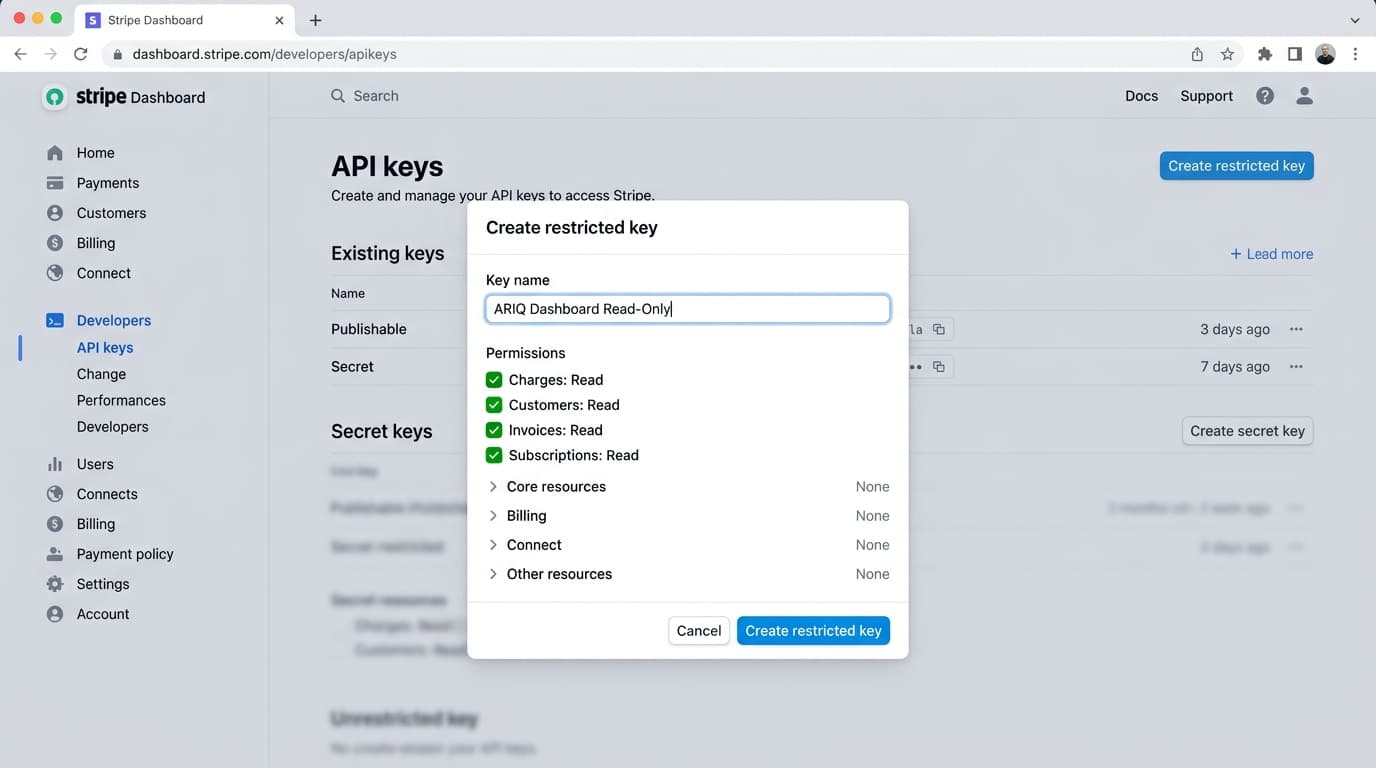Reload the page with the browser refresh icon
The width and height of the screenshot is (1376, 768).
pos(81,54)
